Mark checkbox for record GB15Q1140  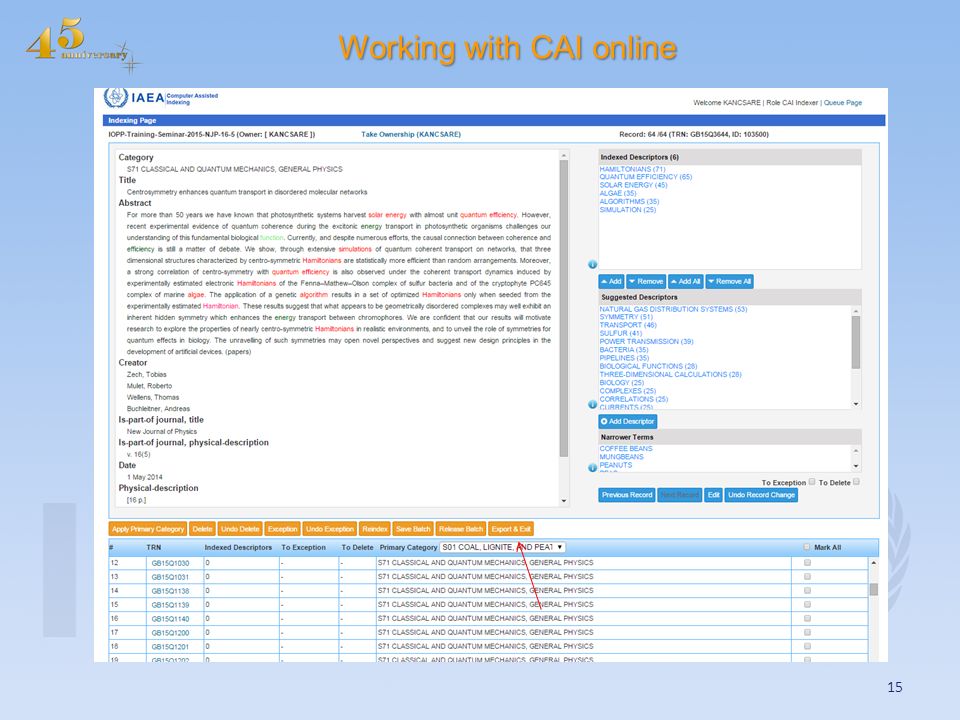tap(808, 618)
